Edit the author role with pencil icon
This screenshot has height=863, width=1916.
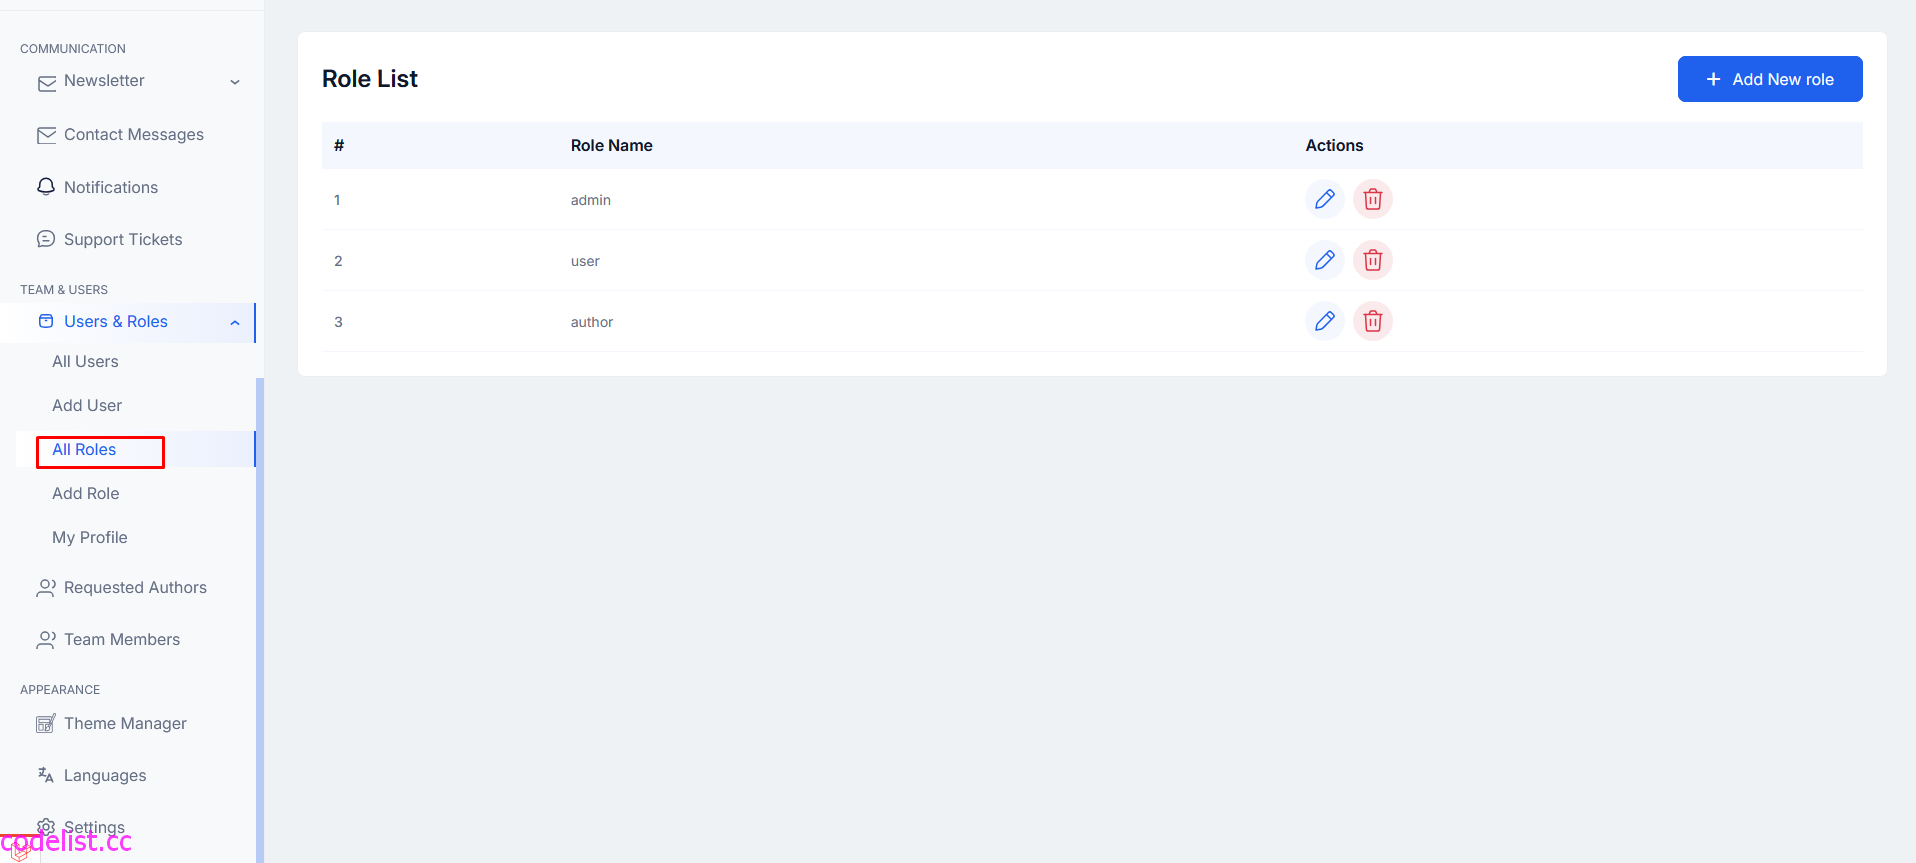[1325, 321]
